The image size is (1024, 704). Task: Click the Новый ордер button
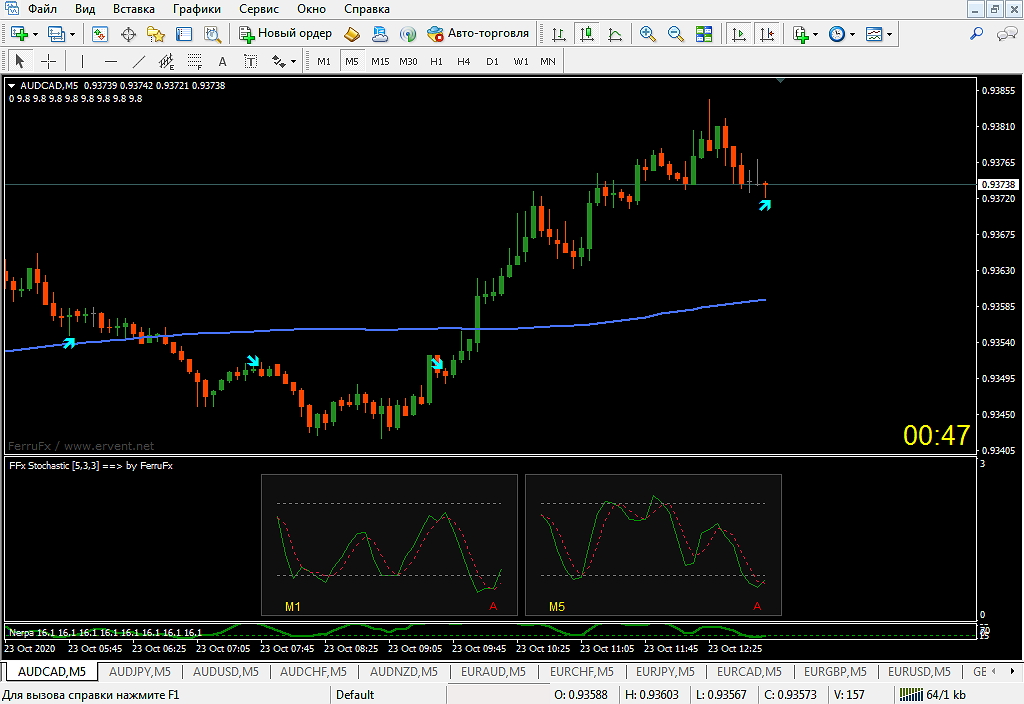pos(285,33)
